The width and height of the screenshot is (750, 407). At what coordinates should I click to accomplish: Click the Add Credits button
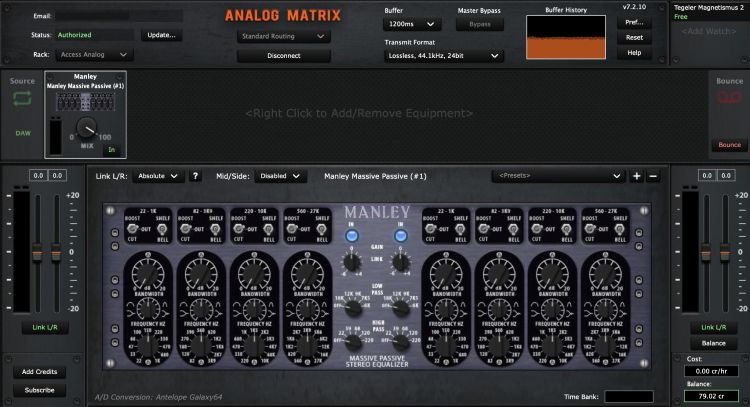[x=39, y=372]
